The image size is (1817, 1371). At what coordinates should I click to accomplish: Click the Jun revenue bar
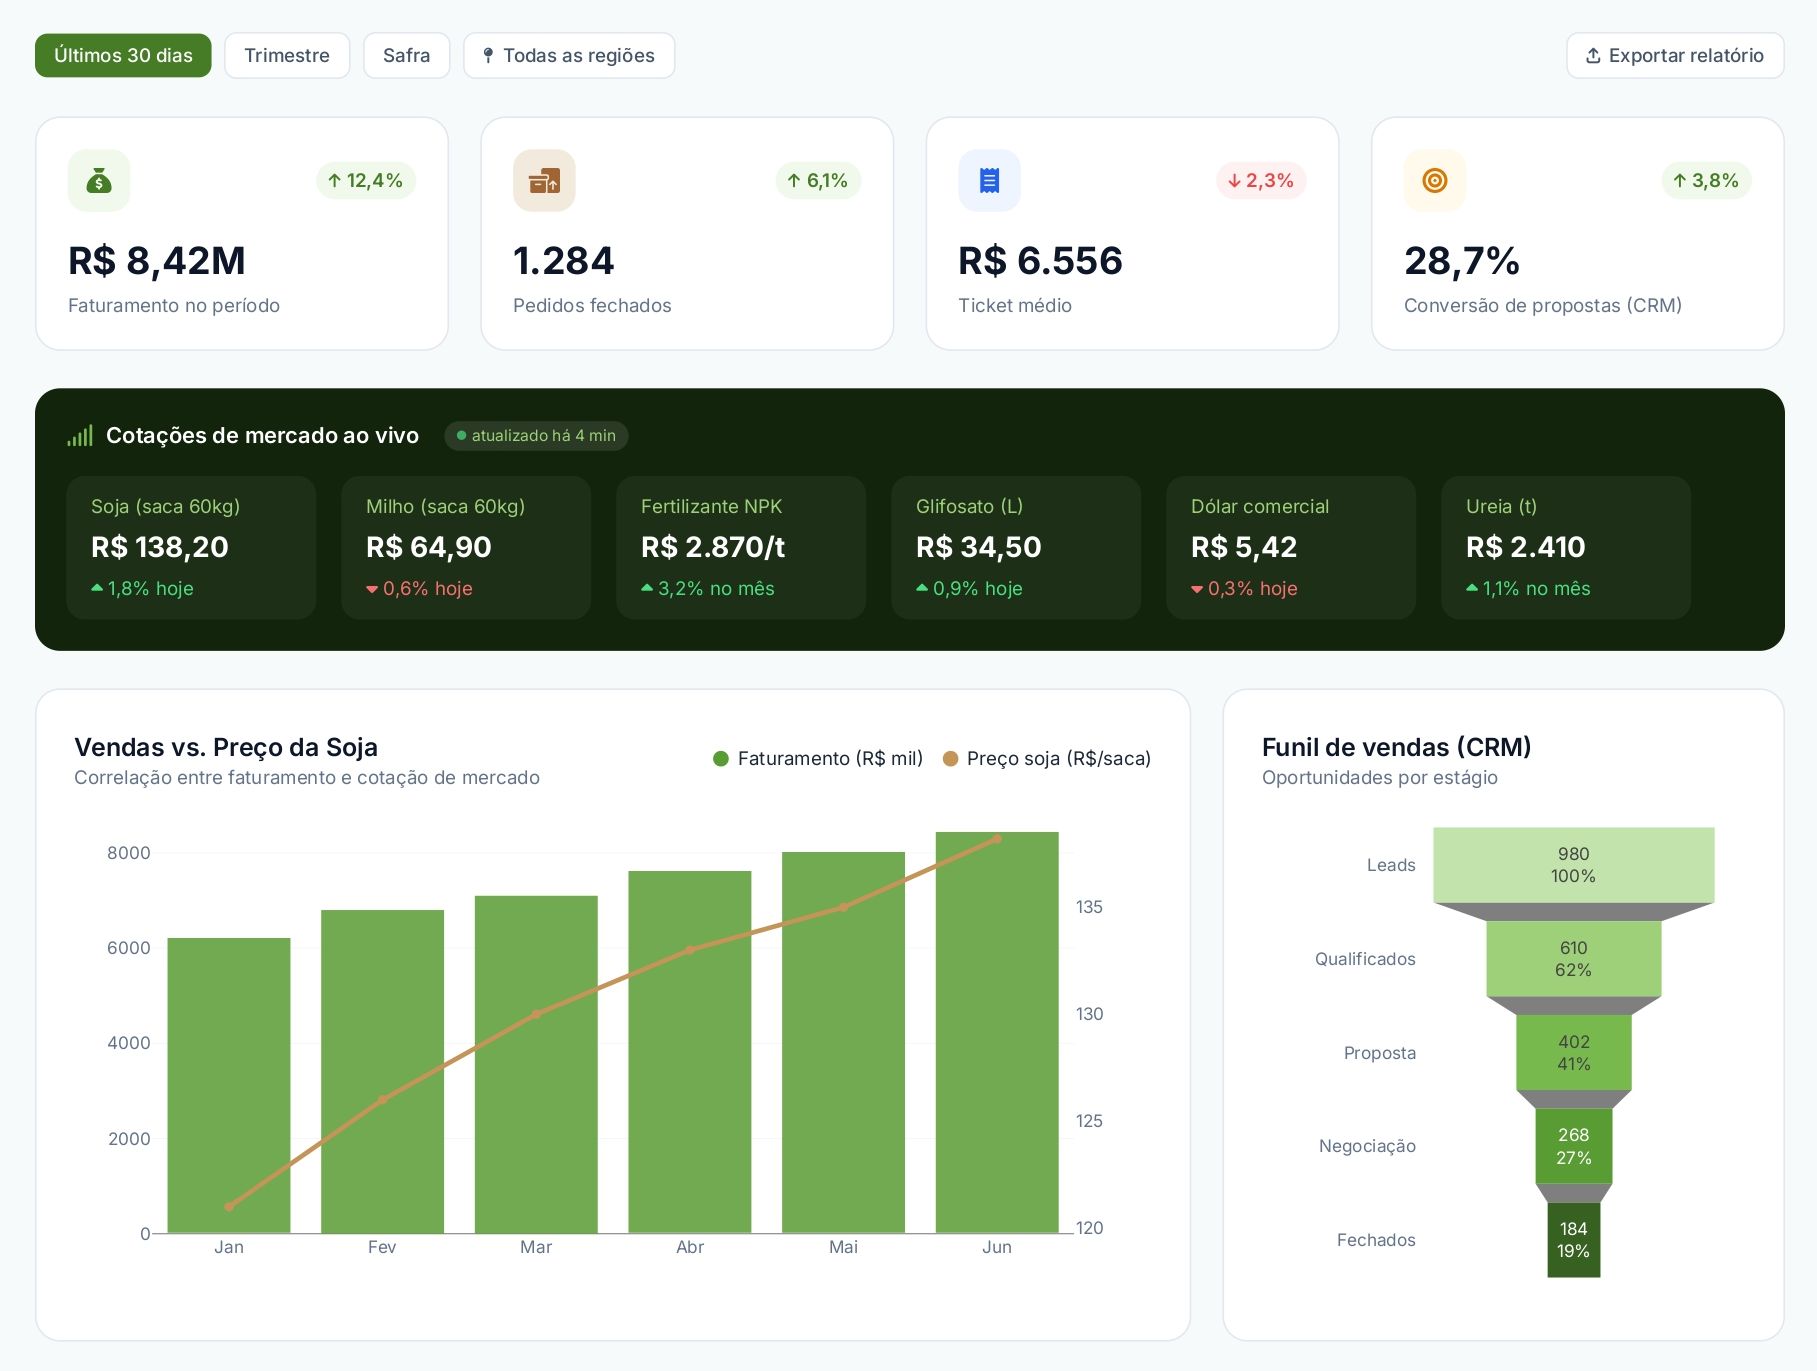click(x=997, y=1033)
